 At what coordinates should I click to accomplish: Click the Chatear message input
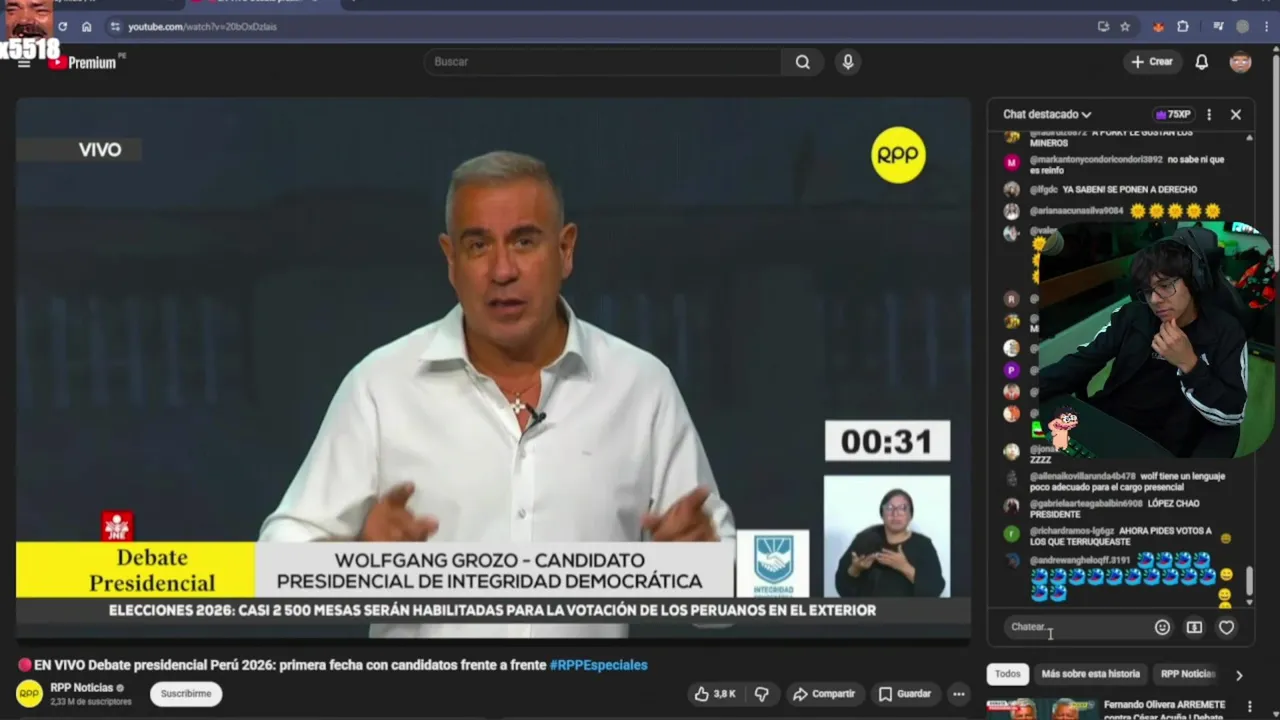[x=1076, y=627]
